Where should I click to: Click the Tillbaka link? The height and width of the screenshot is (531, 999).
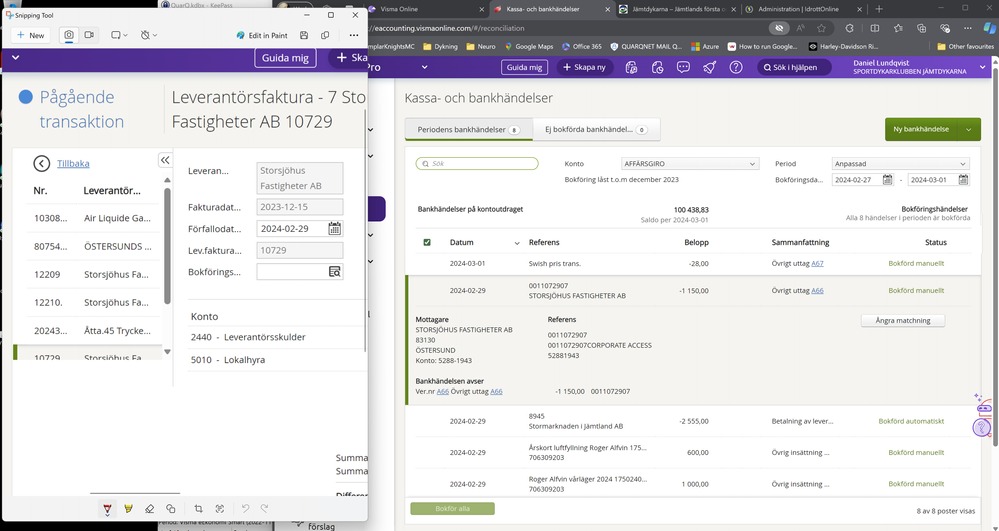tap(73, 163)
